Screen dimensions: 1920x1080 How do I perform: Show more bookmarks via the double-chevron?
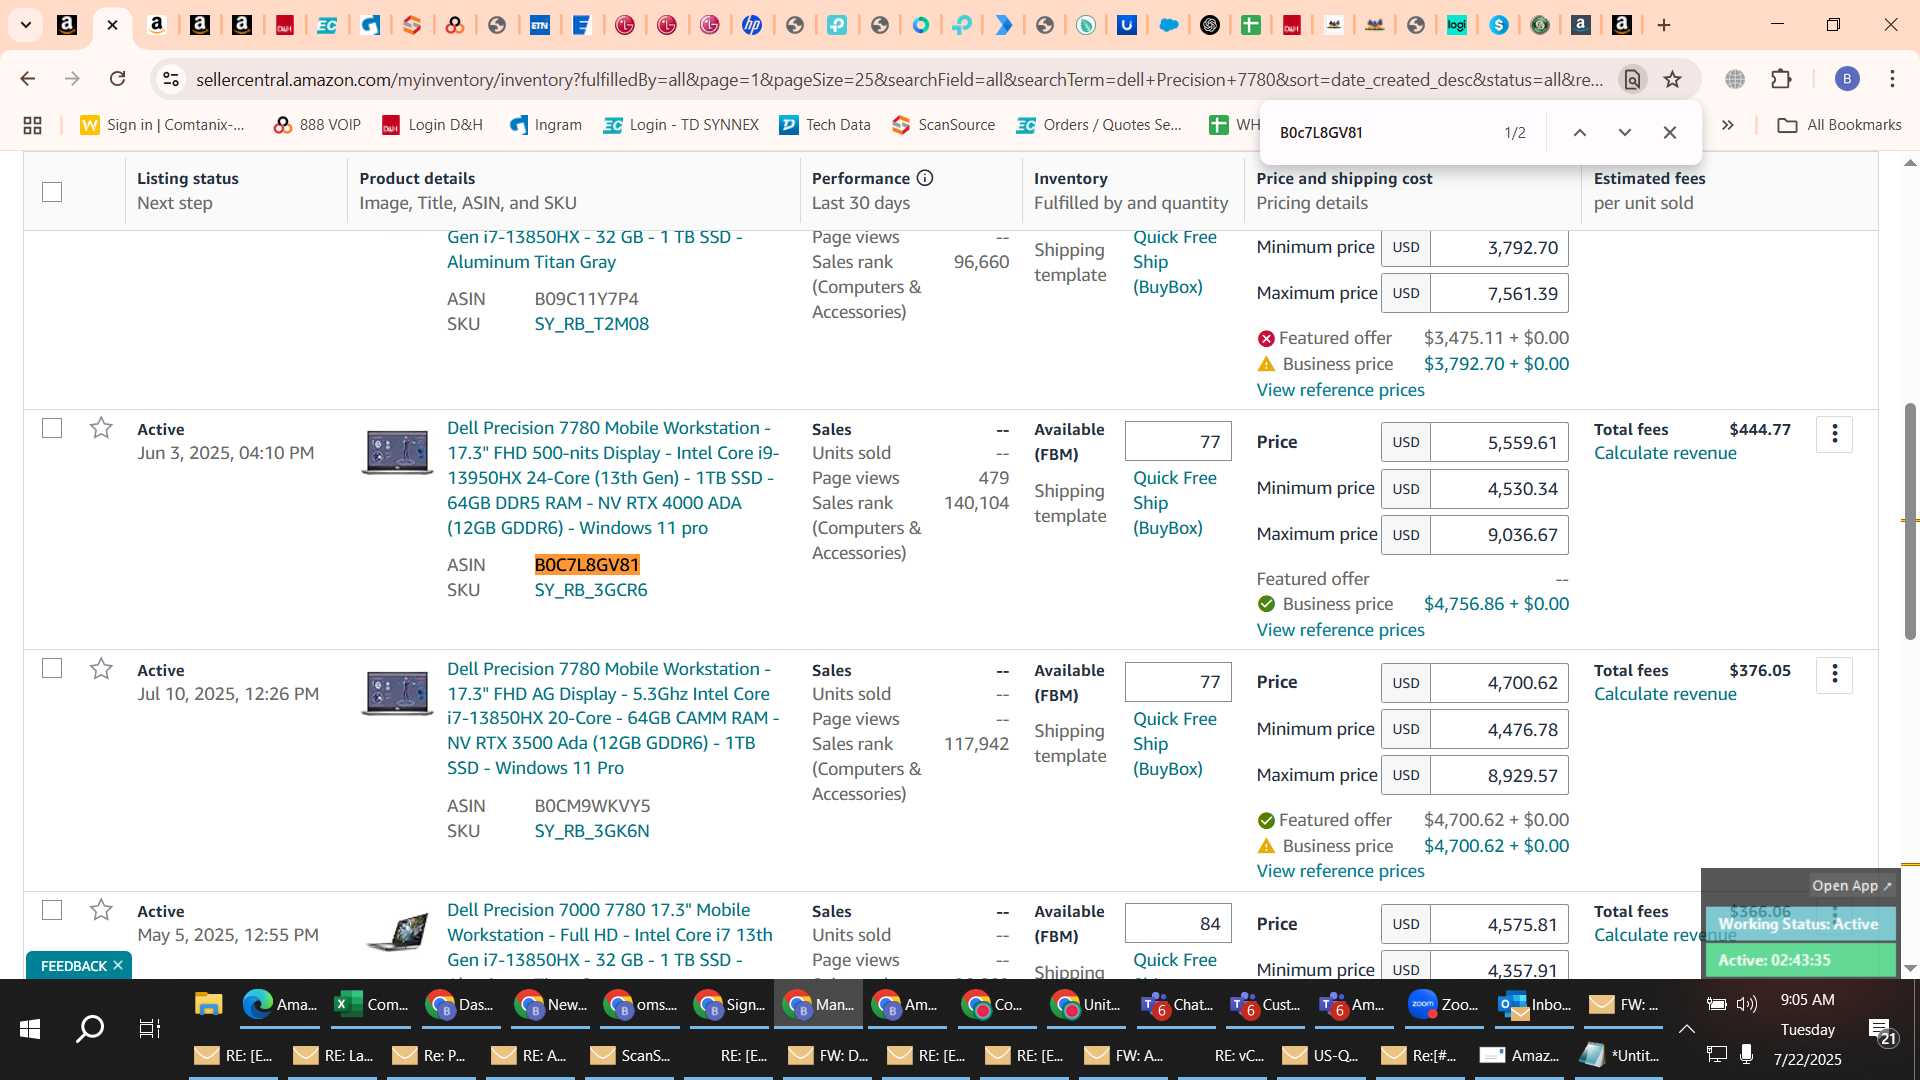coord(1727,125)
